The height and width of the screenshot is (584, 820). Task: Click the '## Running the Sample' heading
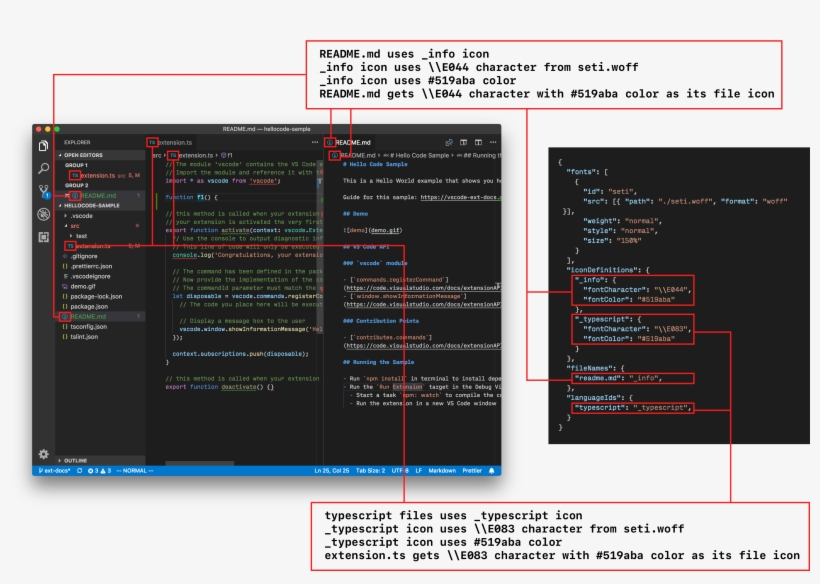378,362
